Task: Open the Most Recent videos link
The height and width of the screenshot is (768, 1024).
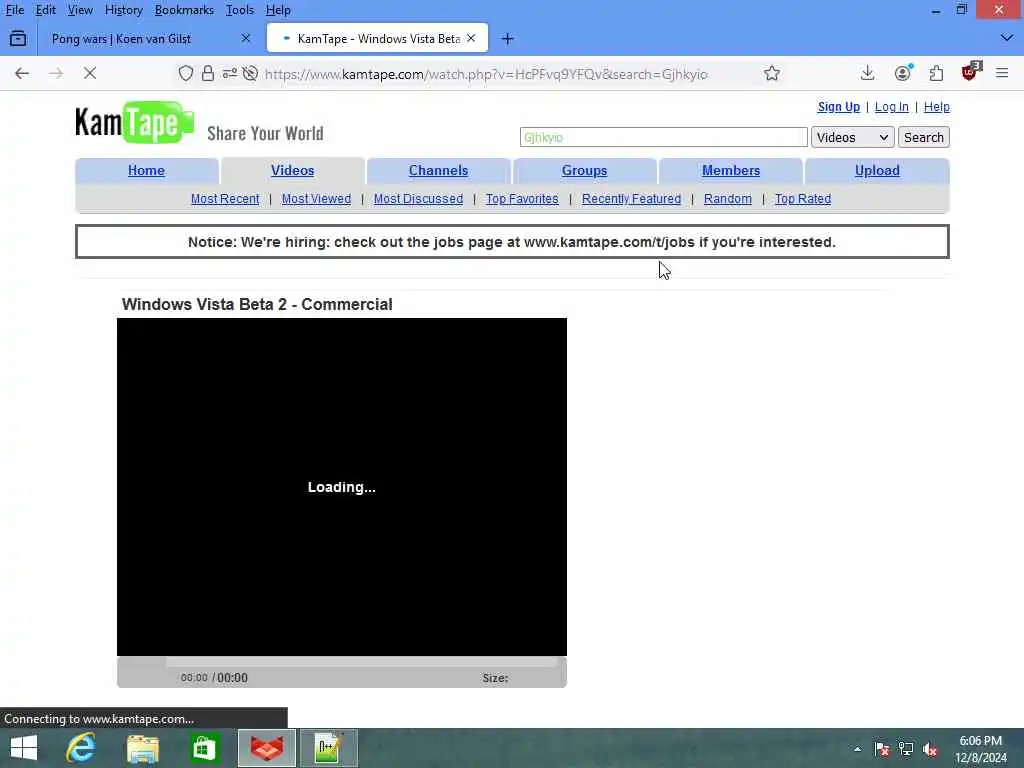Action: coord(225,199)
